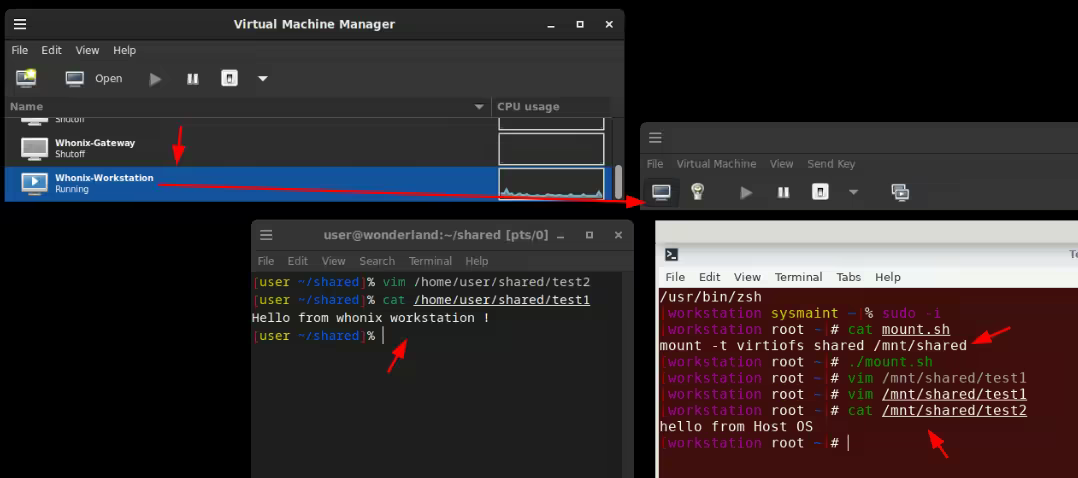Click the terminal icon in the Whonix guest window
Viewport: 1078px width, 478px height.
(673, 255)
